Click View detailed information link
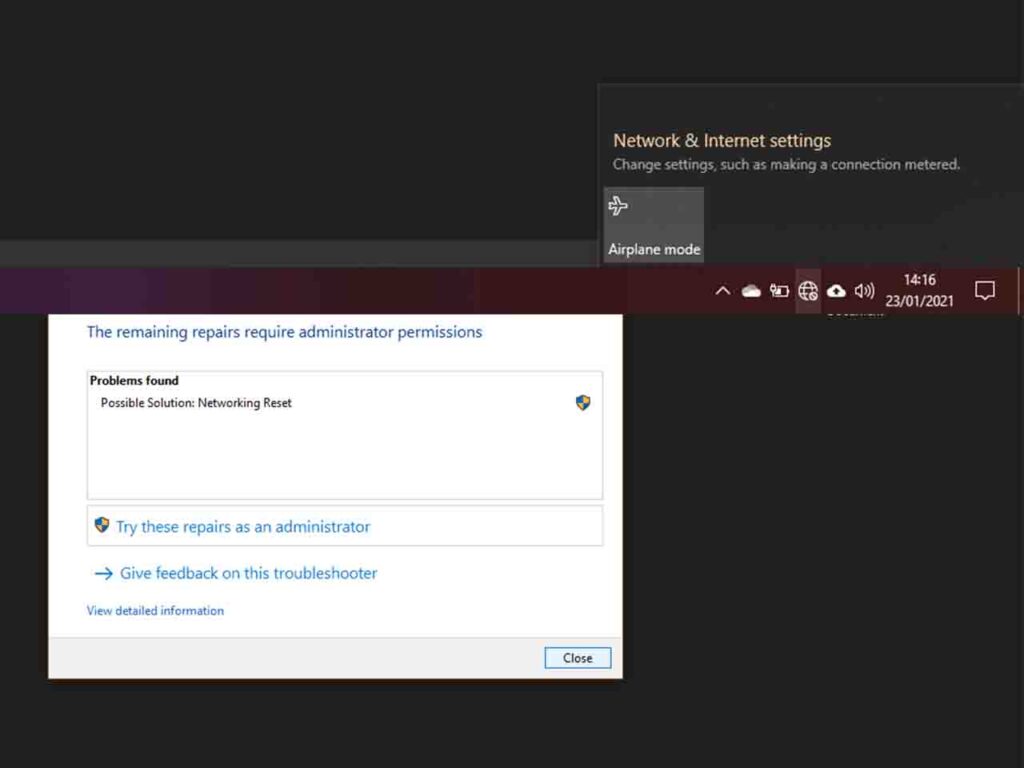Screen dimensions: 1024x768 point(155,611)
